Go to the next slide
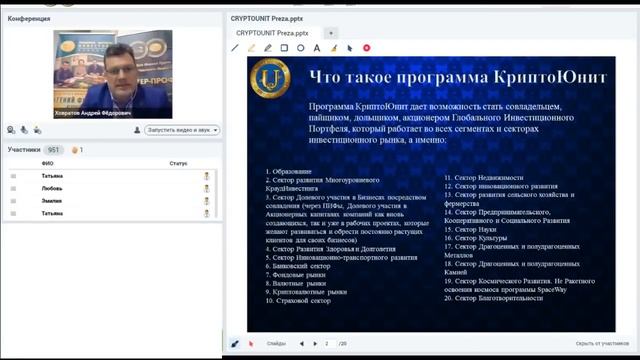 315,344
